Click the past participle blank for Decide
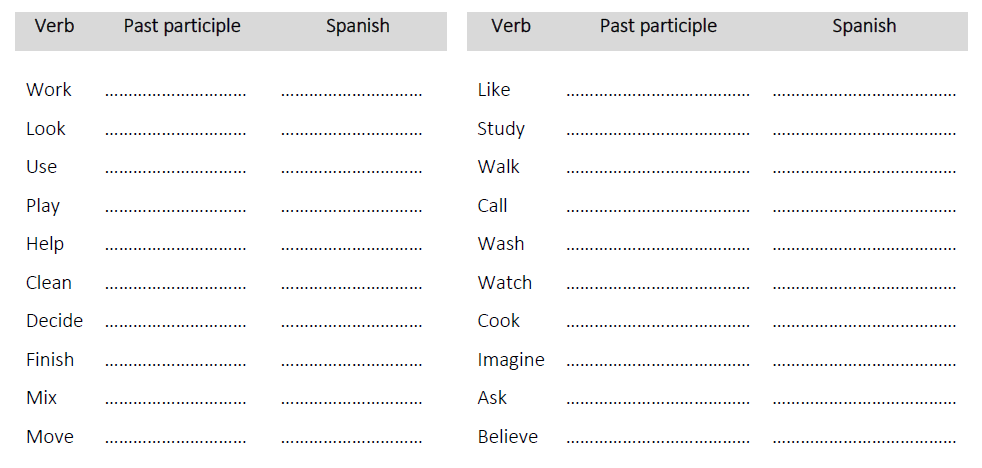 tap(175, 323)
